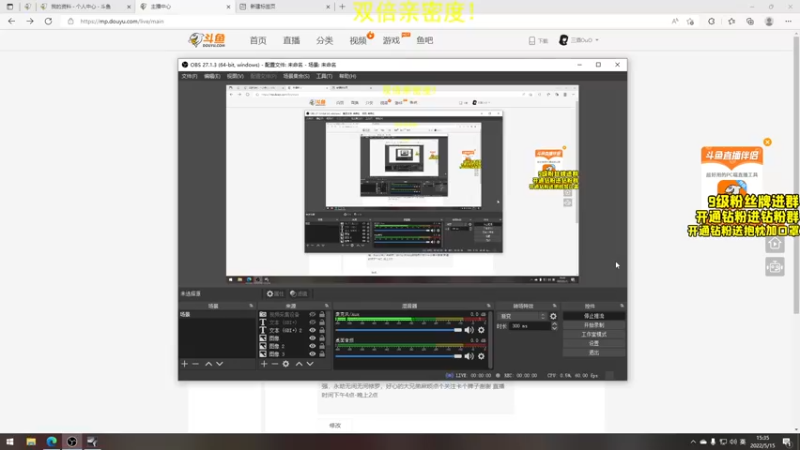Open Windows Start menu
This screenshot has height=450, width=800.
(x=10, y=441)
